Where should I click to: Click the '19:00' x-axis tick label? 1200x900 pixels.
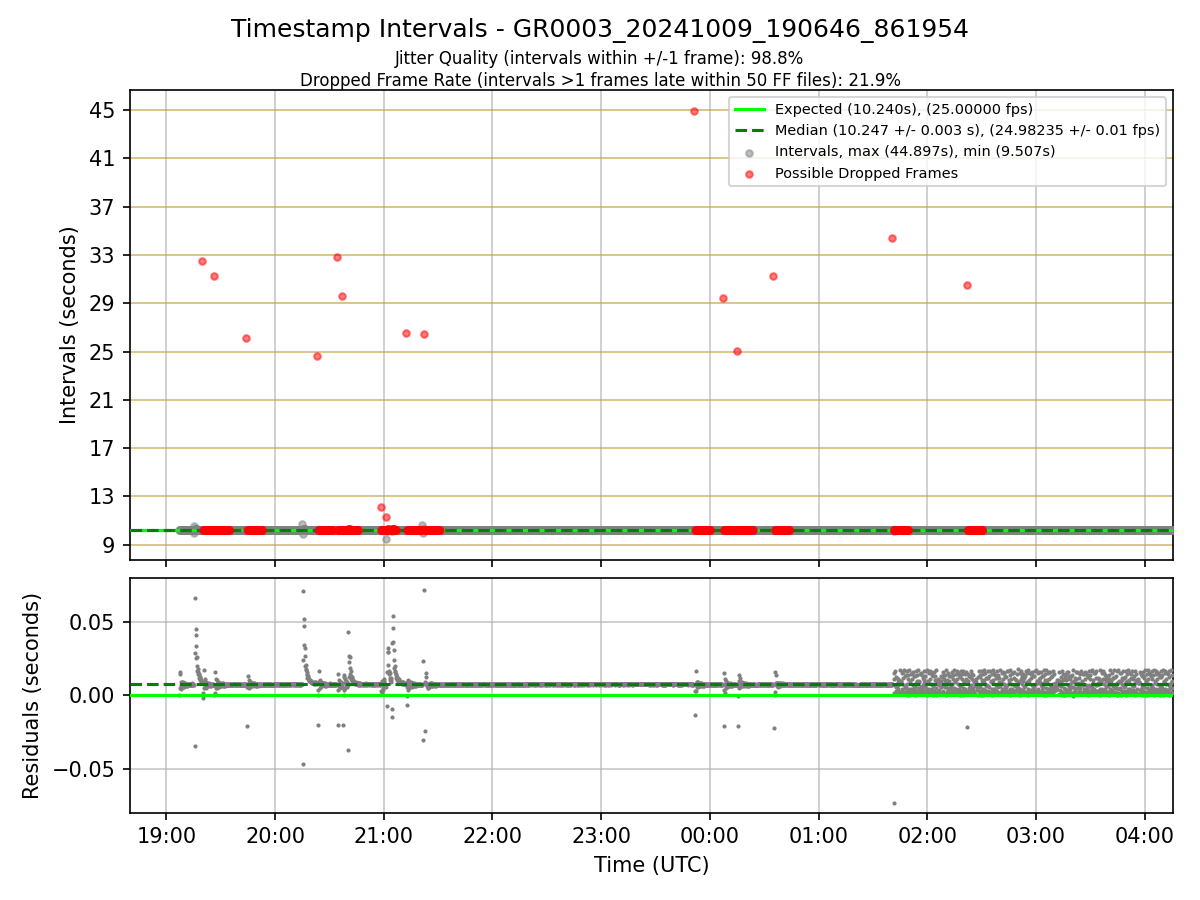(166, 835)
